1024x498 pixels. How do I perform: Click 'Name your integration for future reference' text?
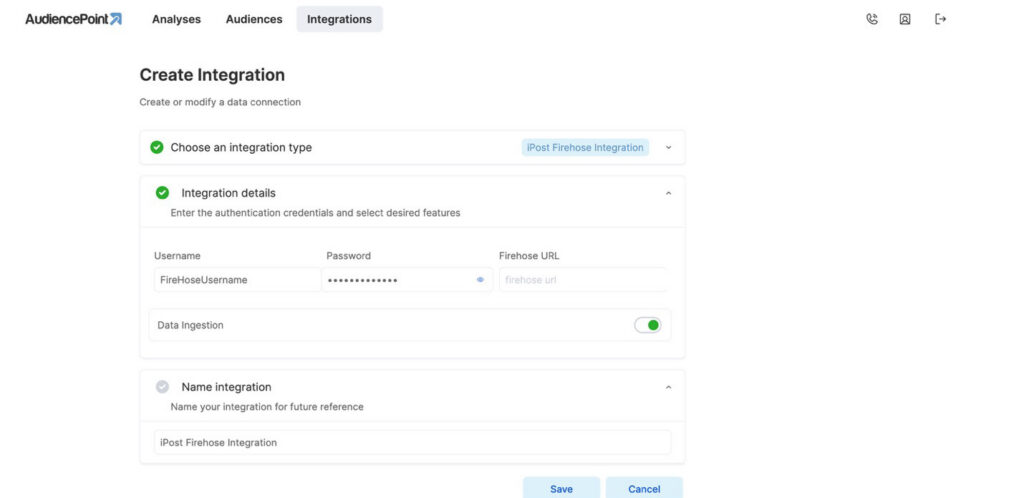[267, 407]
